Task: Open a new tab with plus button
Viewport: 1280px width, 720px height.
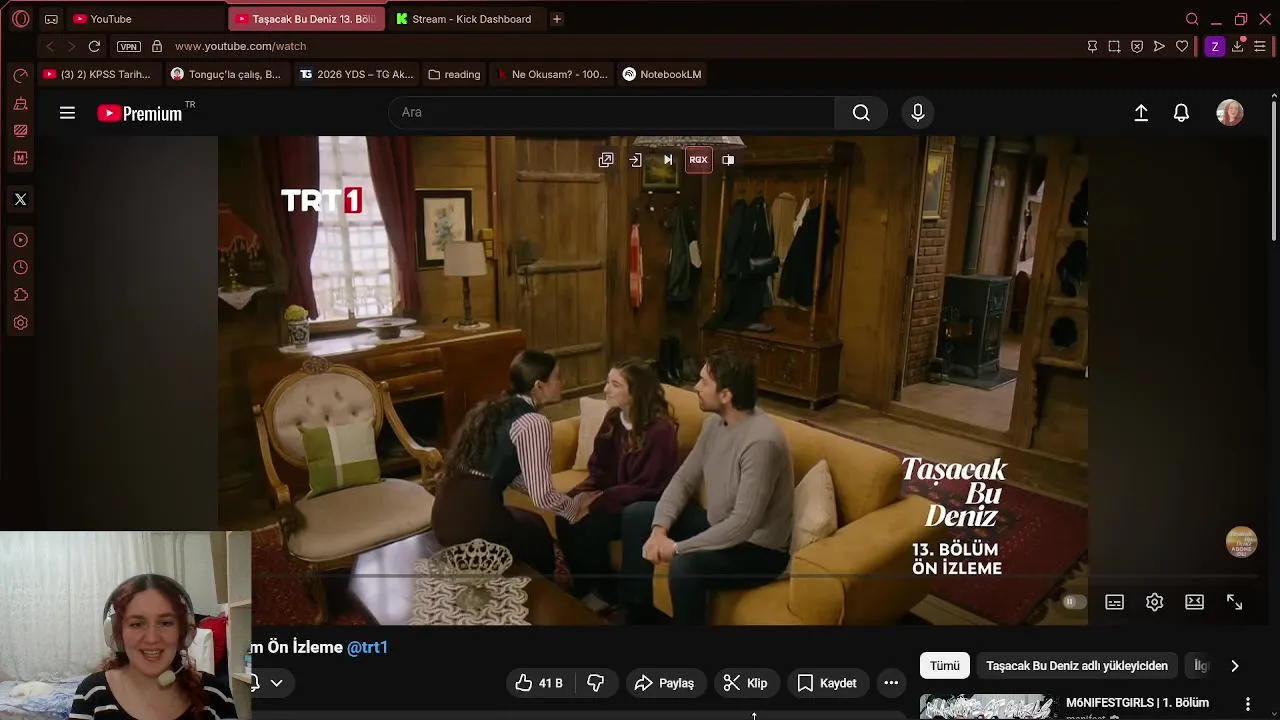Action: (x=557, y=19)
